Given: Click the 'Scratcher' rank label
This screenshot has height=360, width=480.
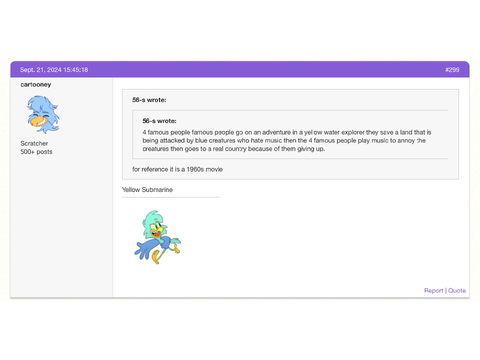Looking at the screenshot, I should coord(34,143).
